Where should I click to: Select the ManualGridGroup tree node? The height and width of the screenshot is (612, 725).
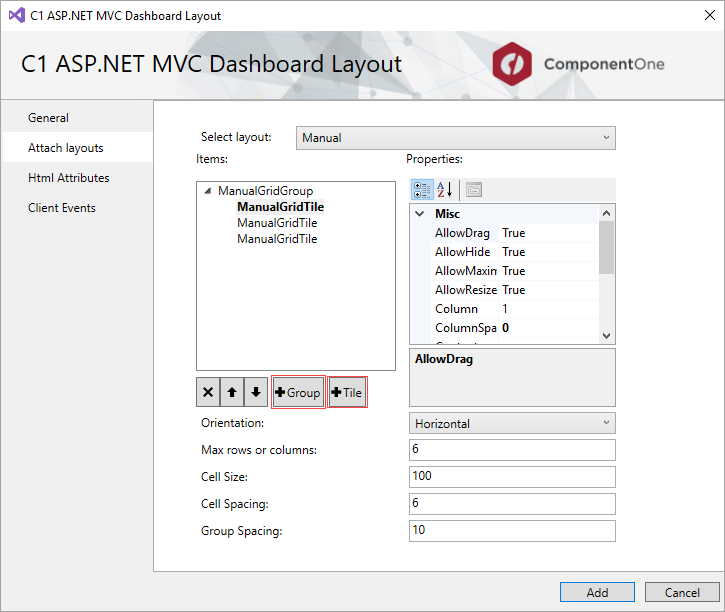click(266, 190)
